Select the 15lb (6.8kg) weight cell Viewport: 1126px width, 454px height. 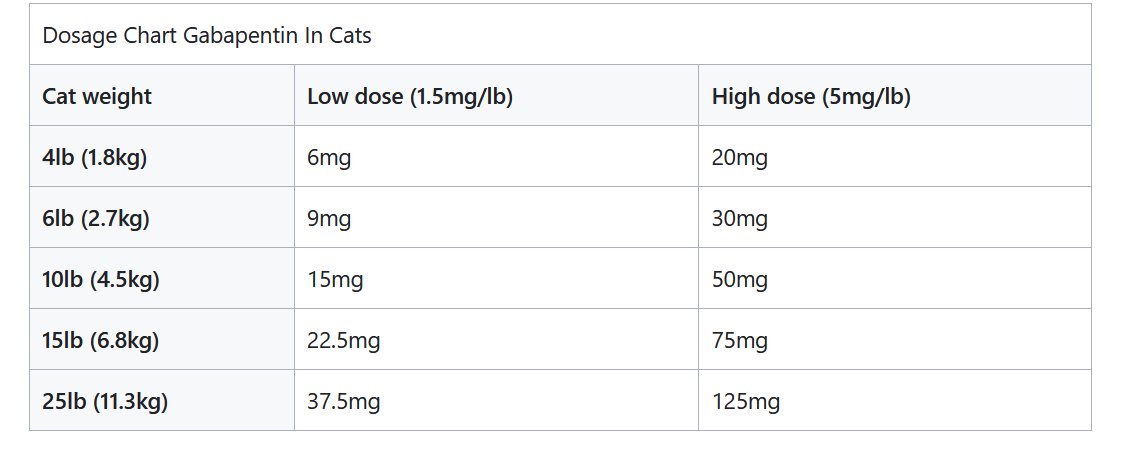coord(100,341)
